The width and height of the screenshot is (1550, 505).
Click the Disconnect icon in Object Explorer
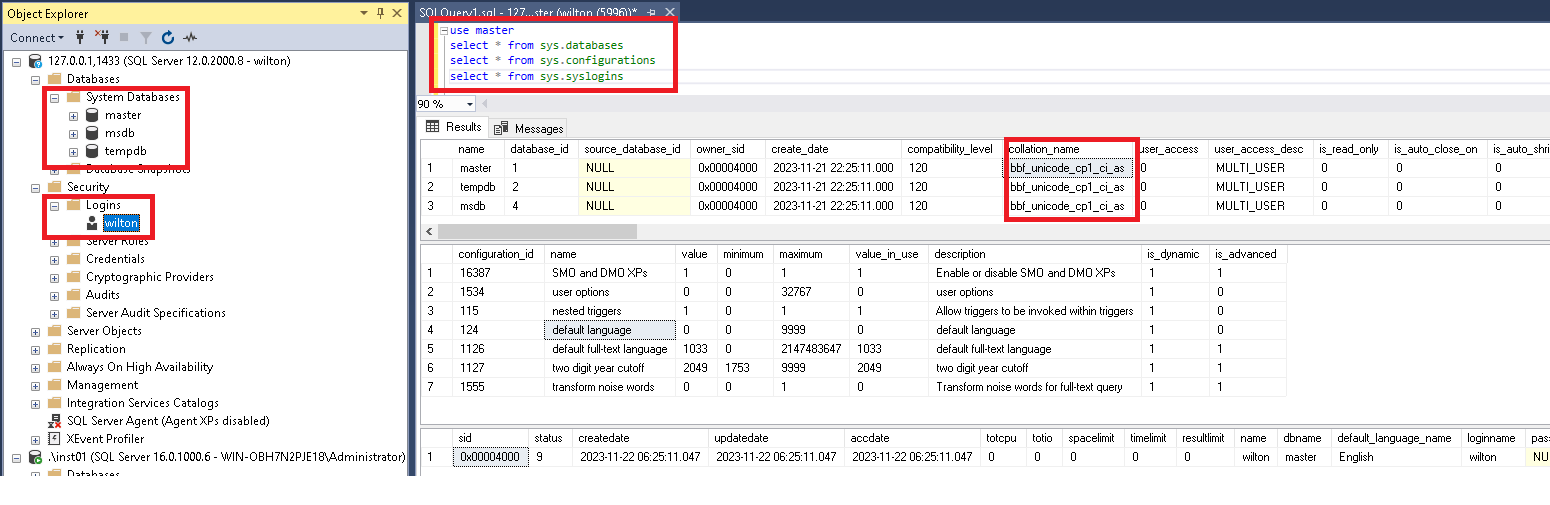[101, 38]
